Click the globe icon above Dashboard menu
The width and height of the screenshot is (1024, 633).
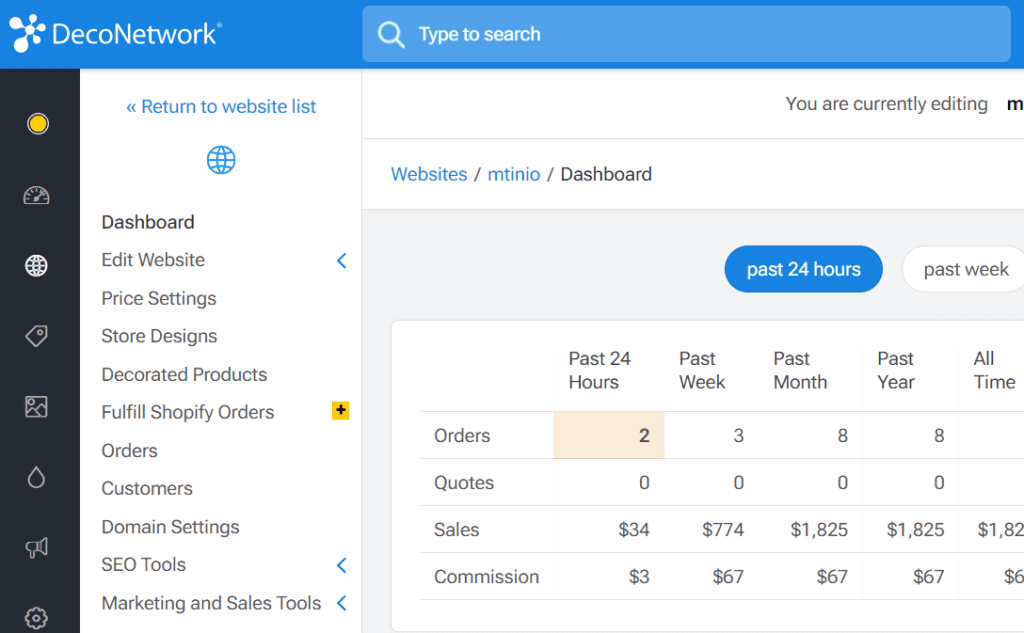tap(220, 160)
